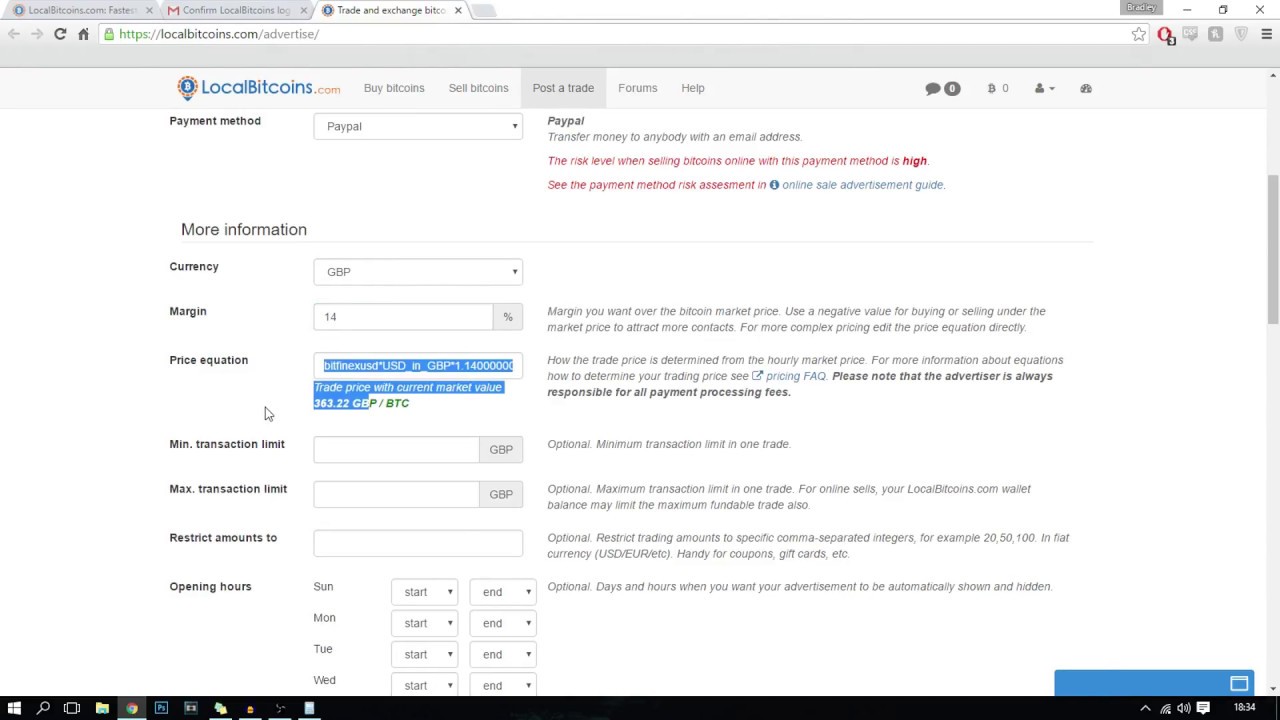Open Sell bitcoins page
The width and height of the screenshot is (1280, 720).
[x=478, y=88]
